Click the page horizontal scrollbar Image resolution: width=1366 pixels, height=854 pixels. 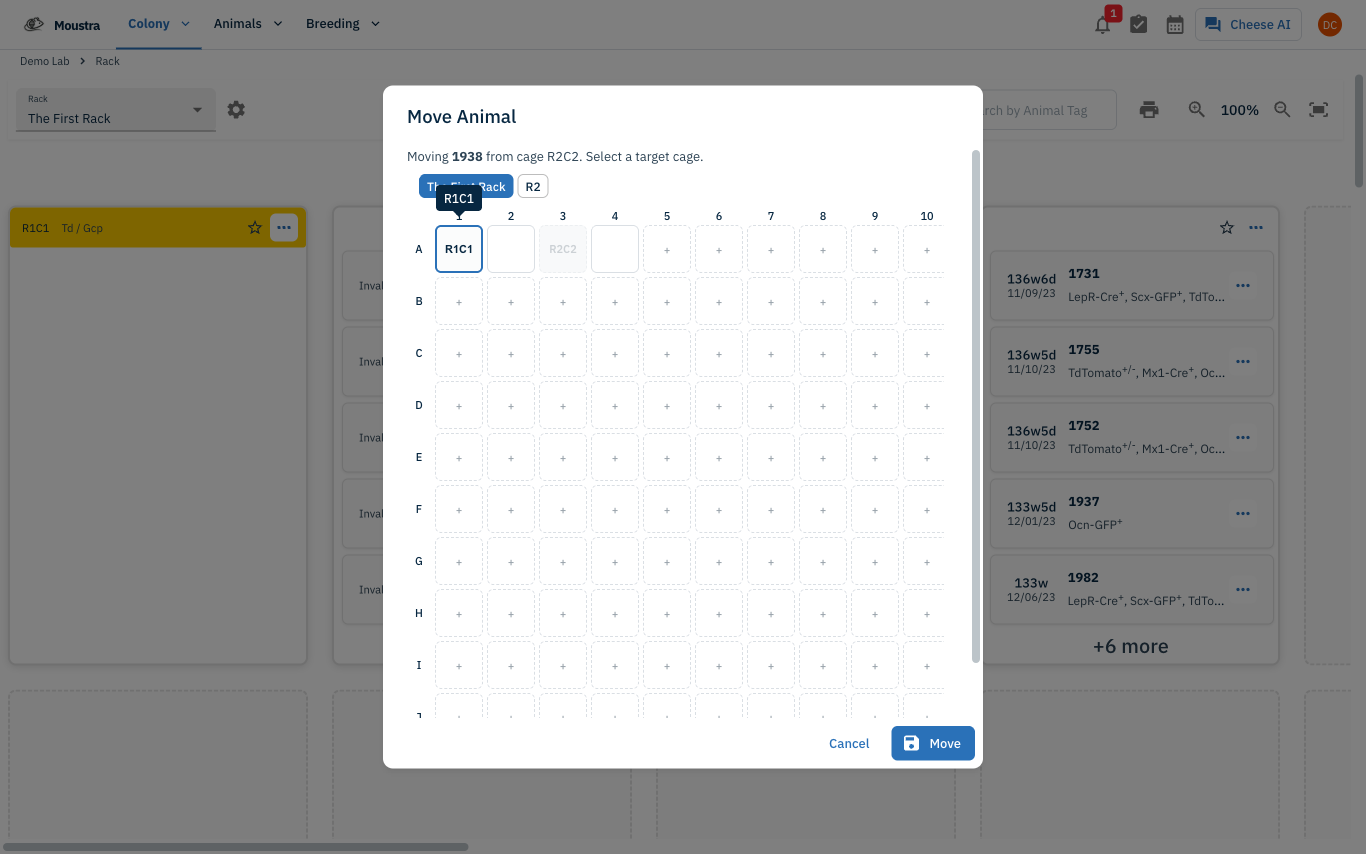click(234, 846)
